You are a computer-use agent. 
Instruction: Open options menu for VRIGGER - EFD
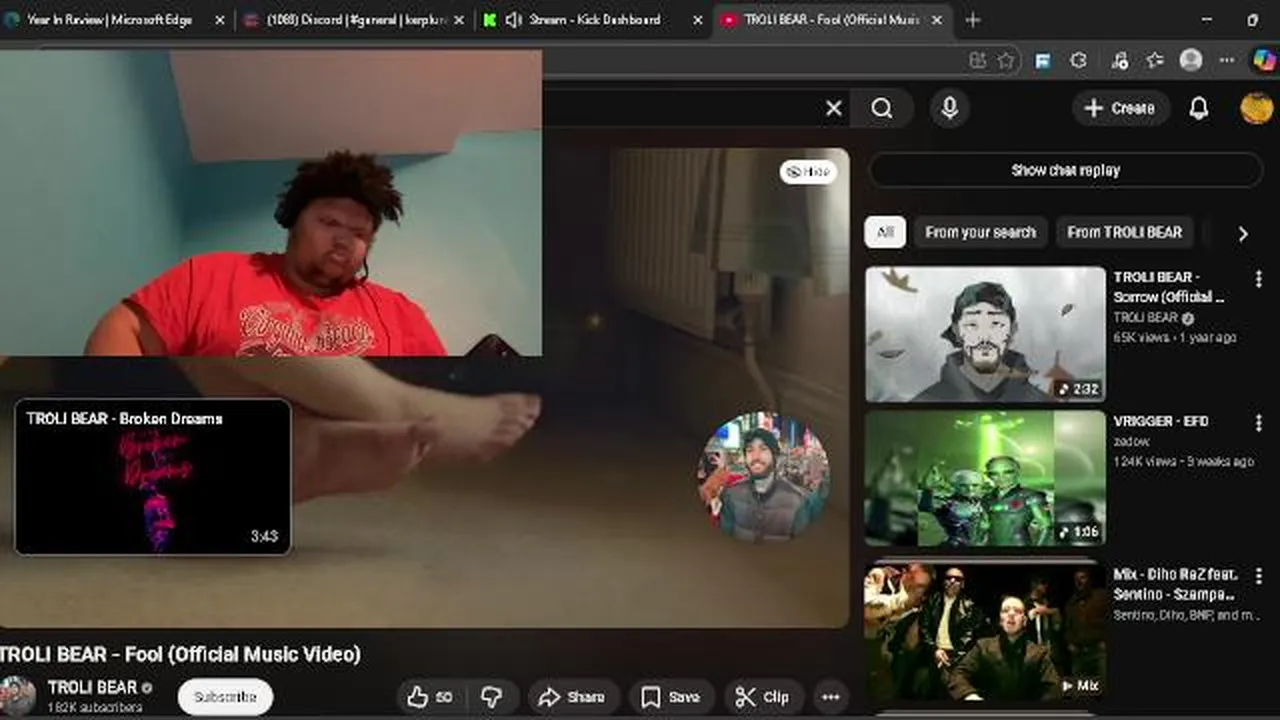[1258, 423]
